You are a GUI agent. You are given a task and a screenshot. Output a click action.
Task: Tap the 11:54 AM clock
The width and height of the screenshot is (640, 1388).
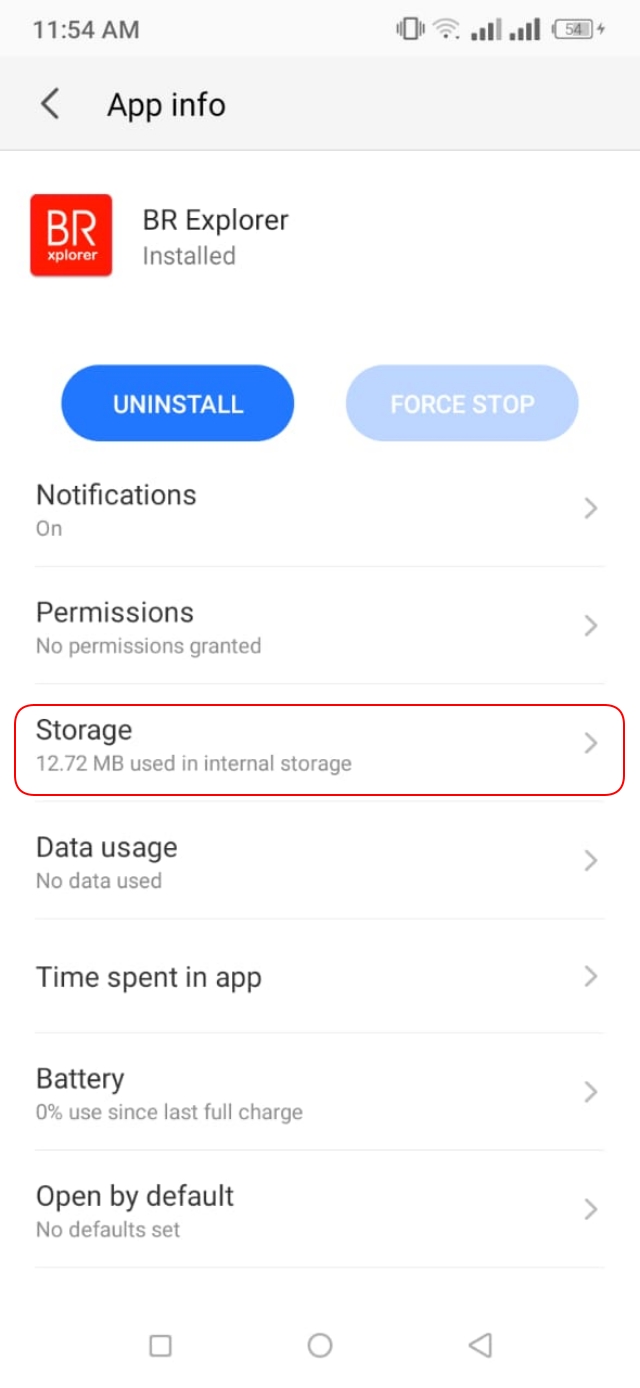tap(86, 30)
